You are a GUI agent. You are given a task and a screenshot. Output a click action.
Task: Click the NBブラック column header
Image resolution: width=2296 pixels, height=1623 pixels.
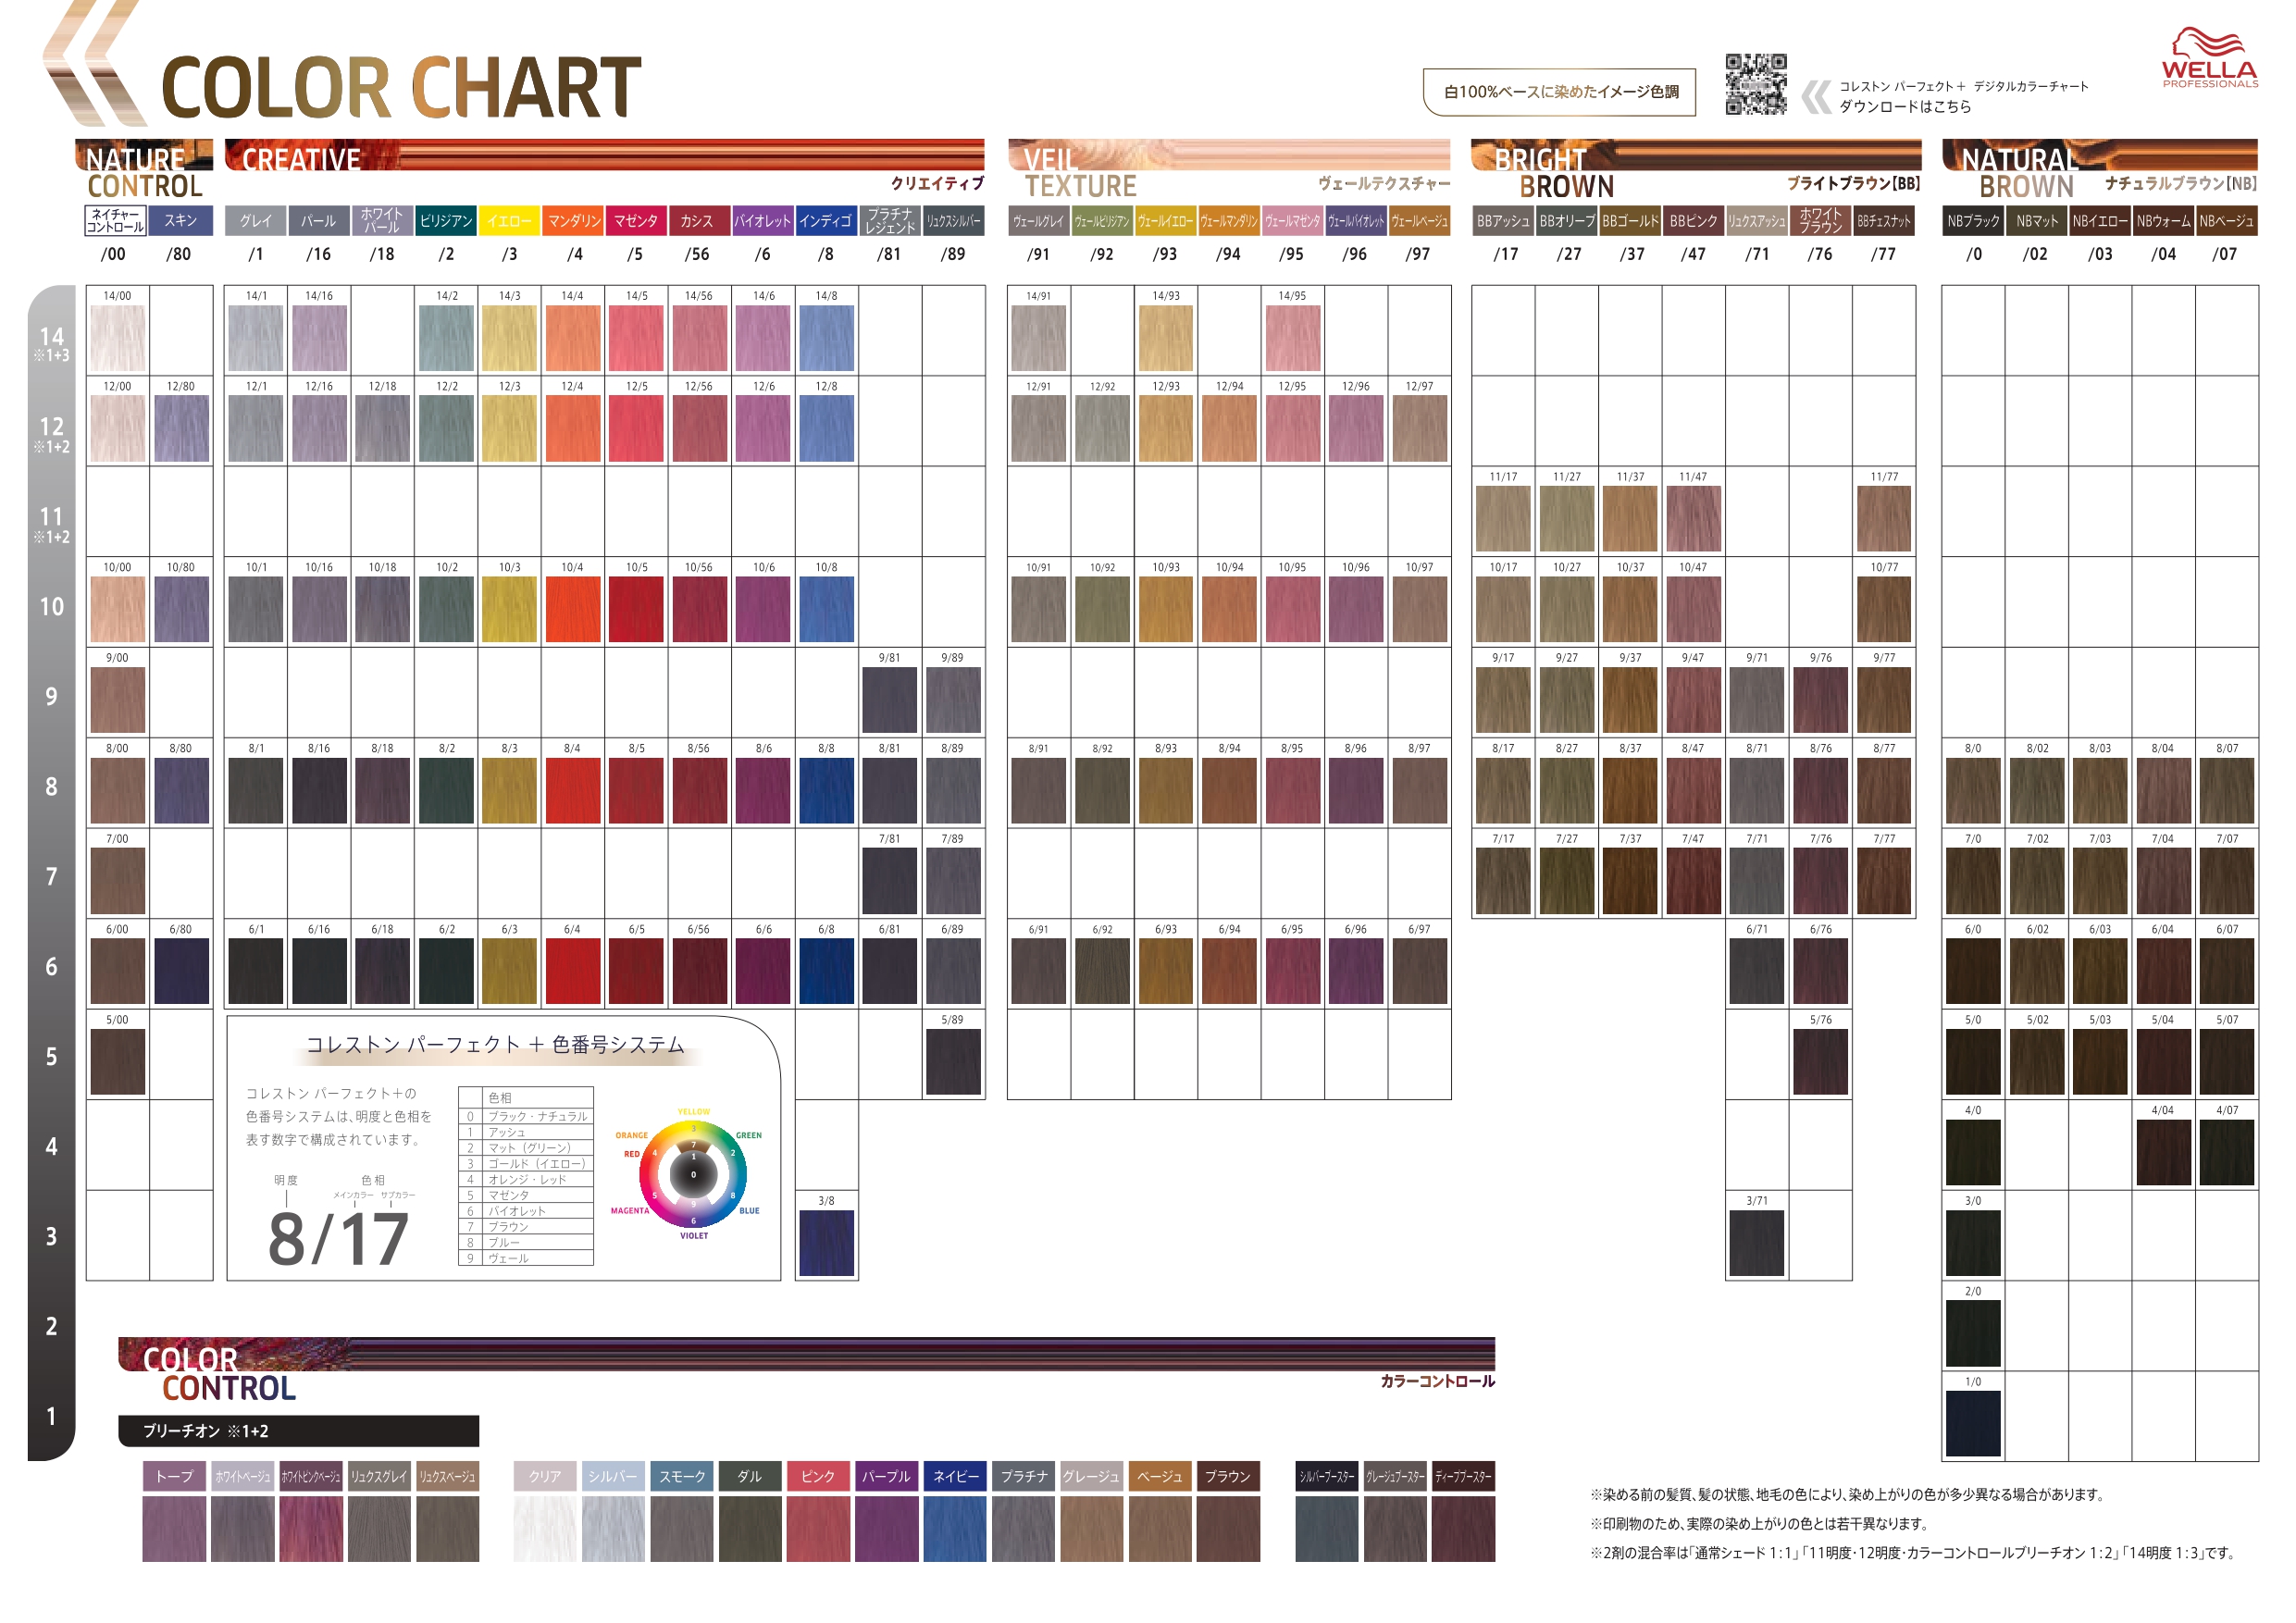click(1973, 221)
